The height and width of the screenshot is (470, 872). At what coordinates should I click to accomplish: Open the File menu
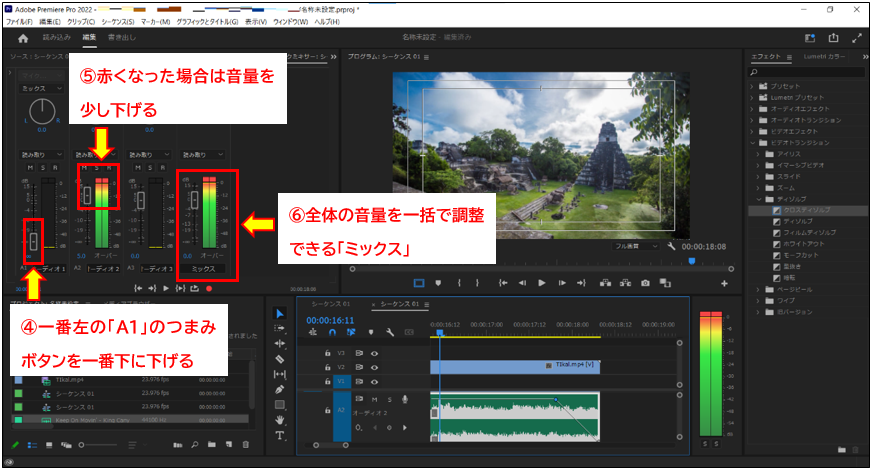point(19,22)
